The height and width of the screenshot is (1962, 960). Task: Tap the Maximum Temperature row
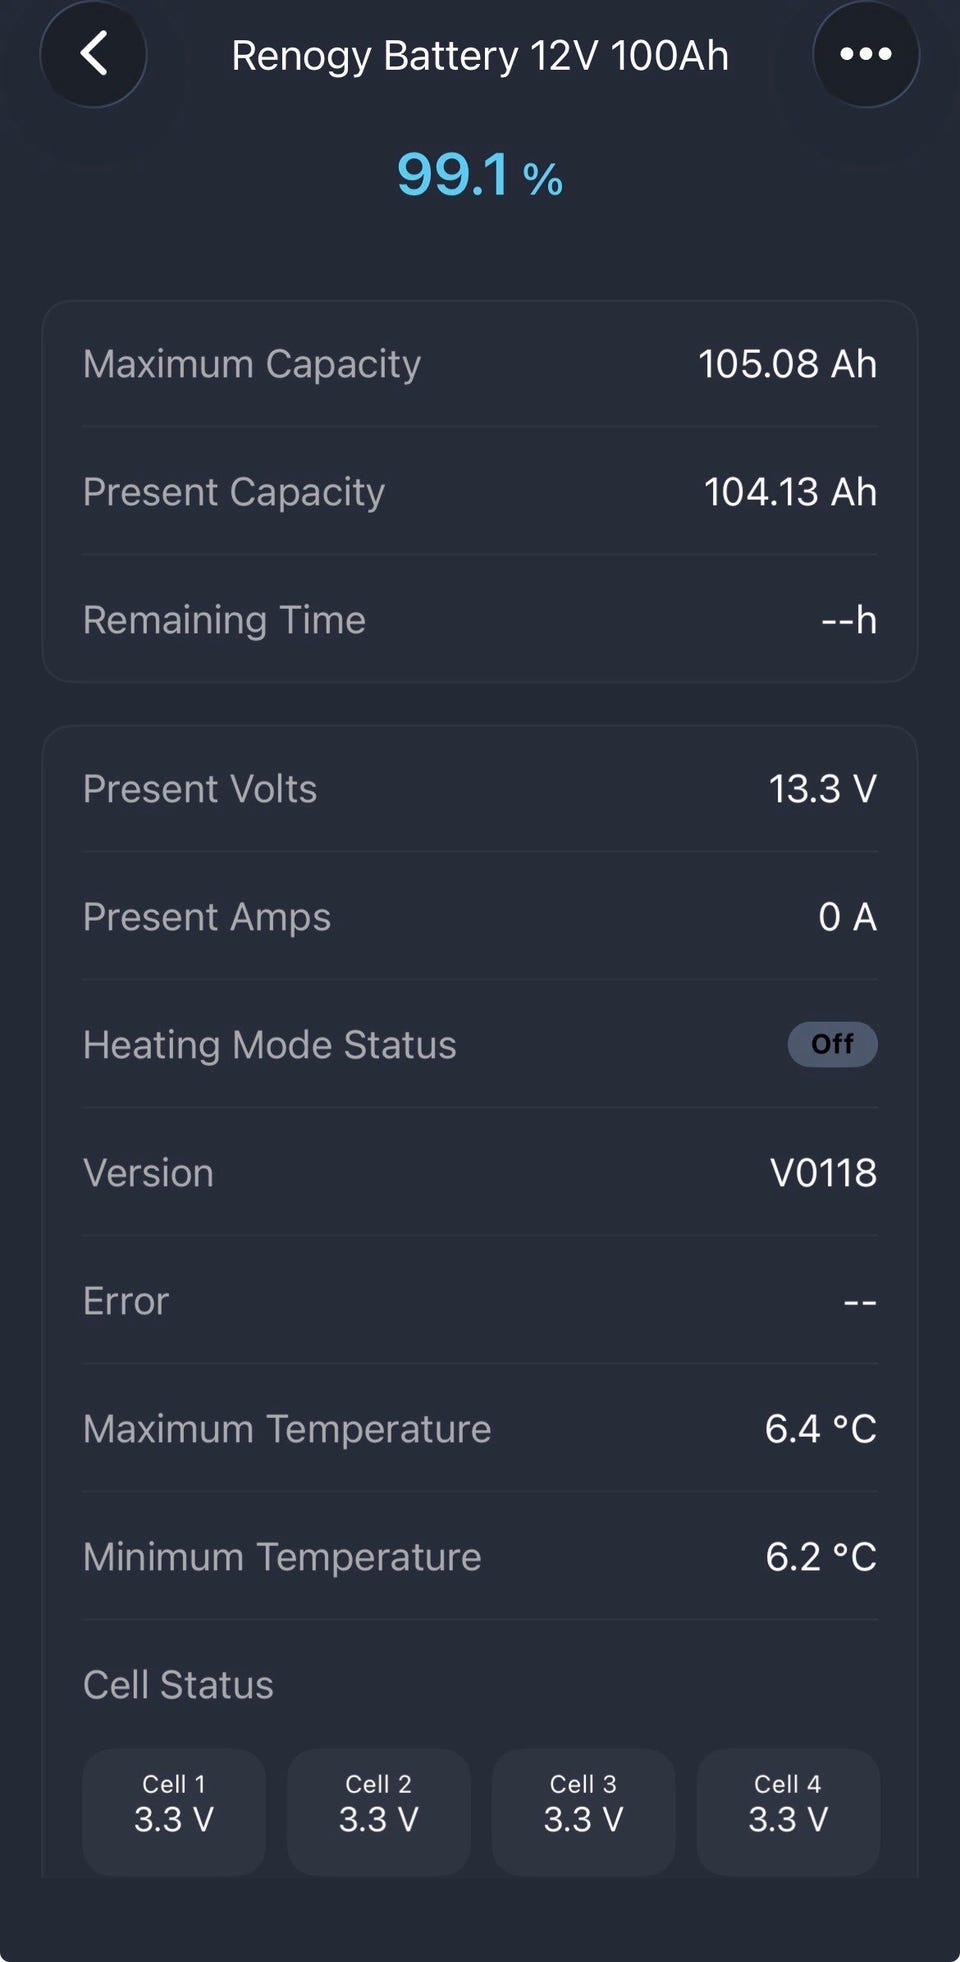[x=480, y=1429]
